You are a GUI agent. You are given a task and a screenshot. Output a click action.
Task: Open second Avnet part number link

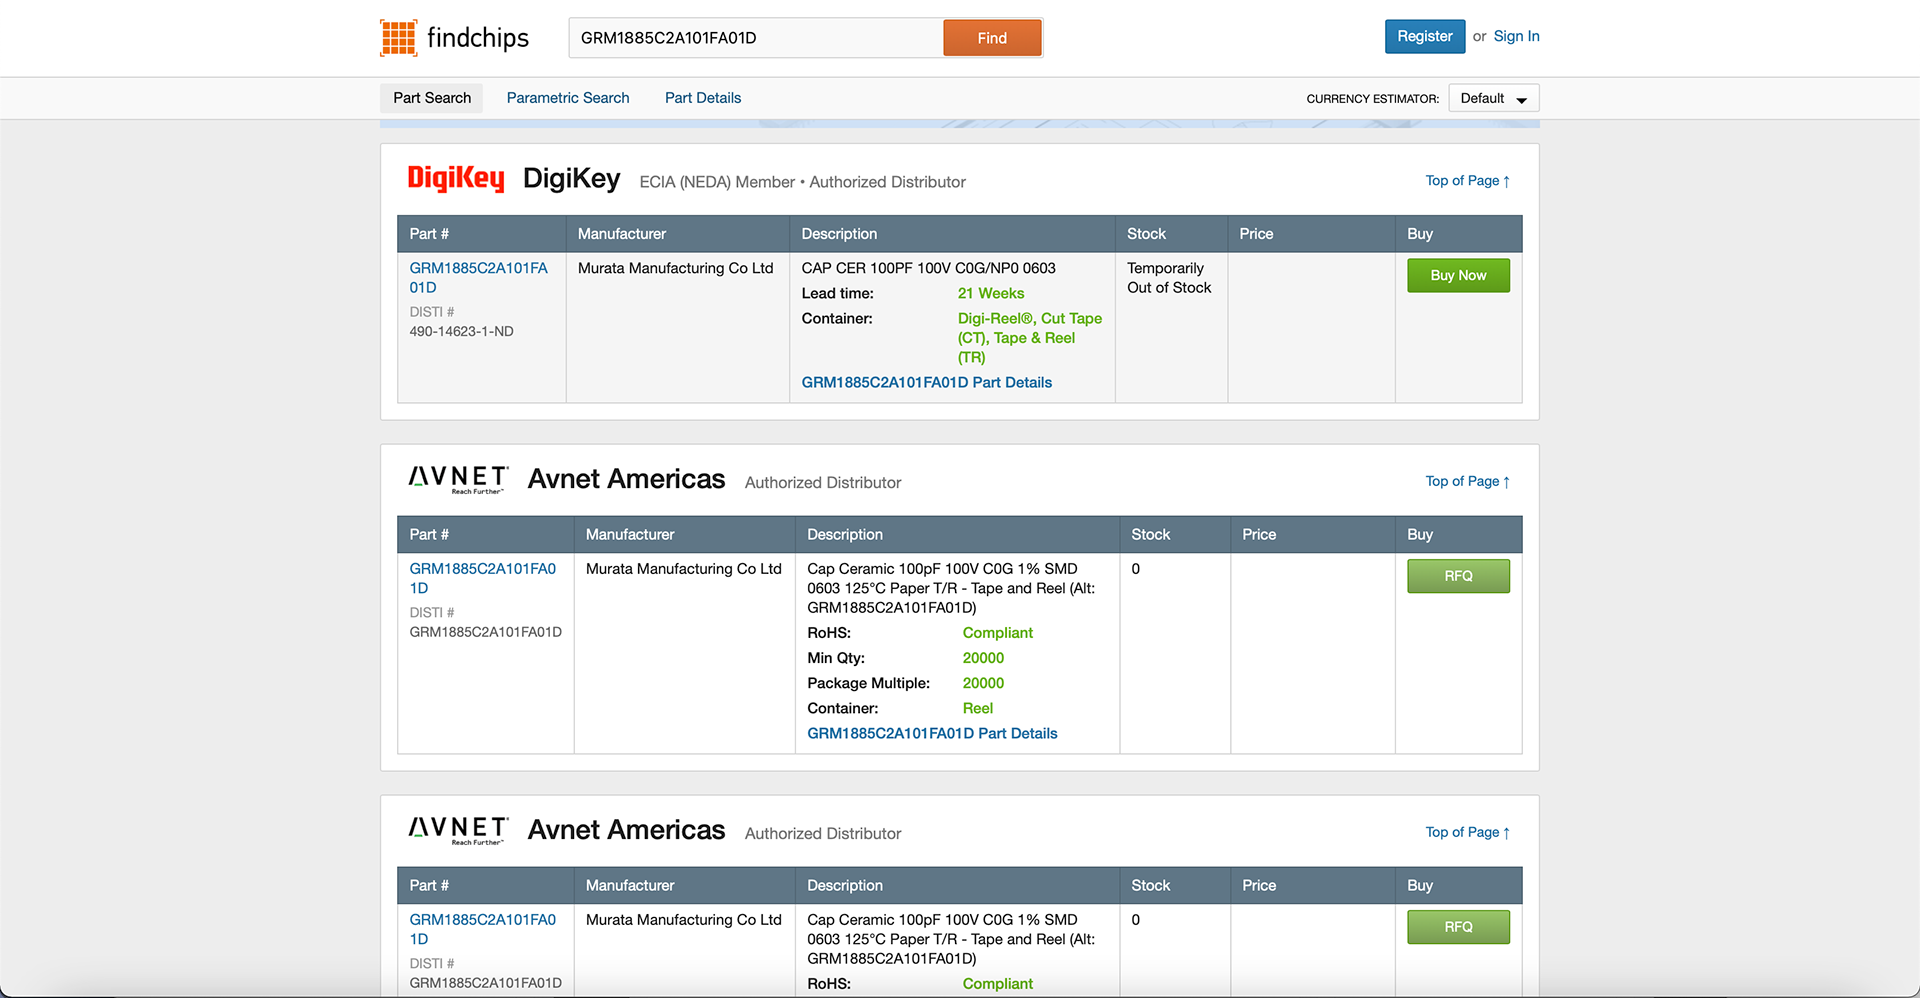coord(482,930)
